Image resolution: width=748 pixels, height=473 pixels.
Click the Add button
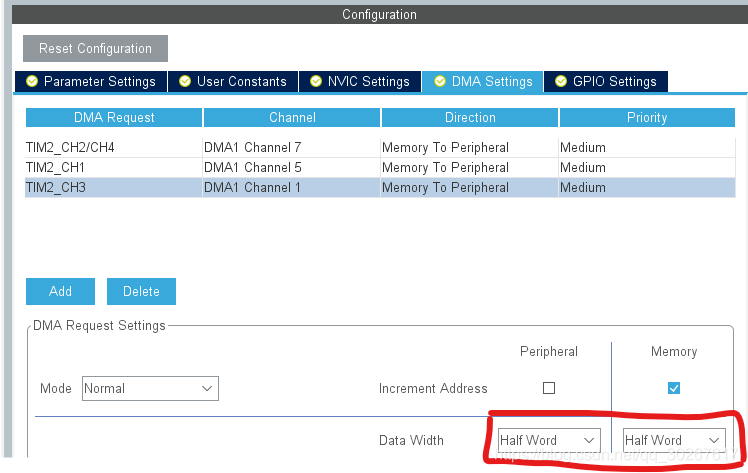(60, 291)
